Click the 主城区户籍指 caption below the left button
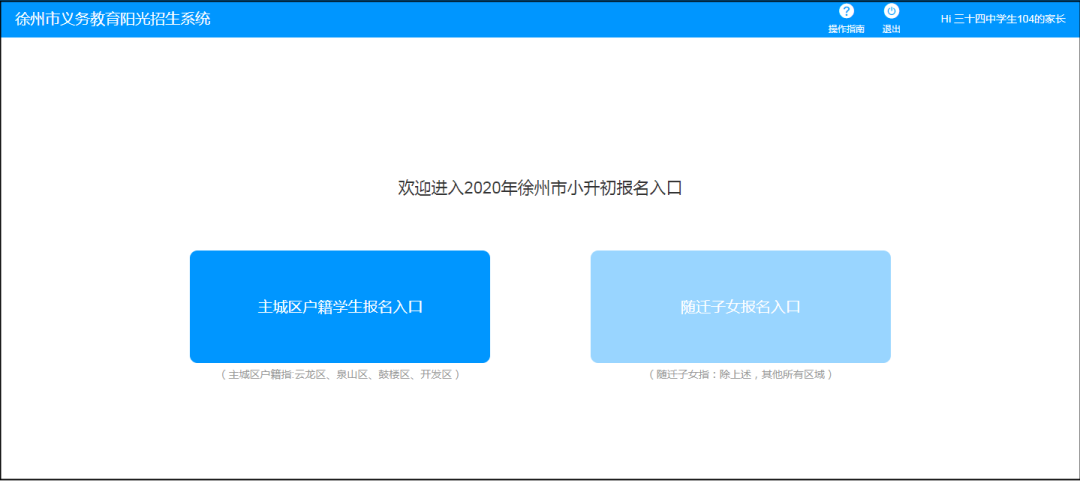The image size is (1080, 483). 260,375
